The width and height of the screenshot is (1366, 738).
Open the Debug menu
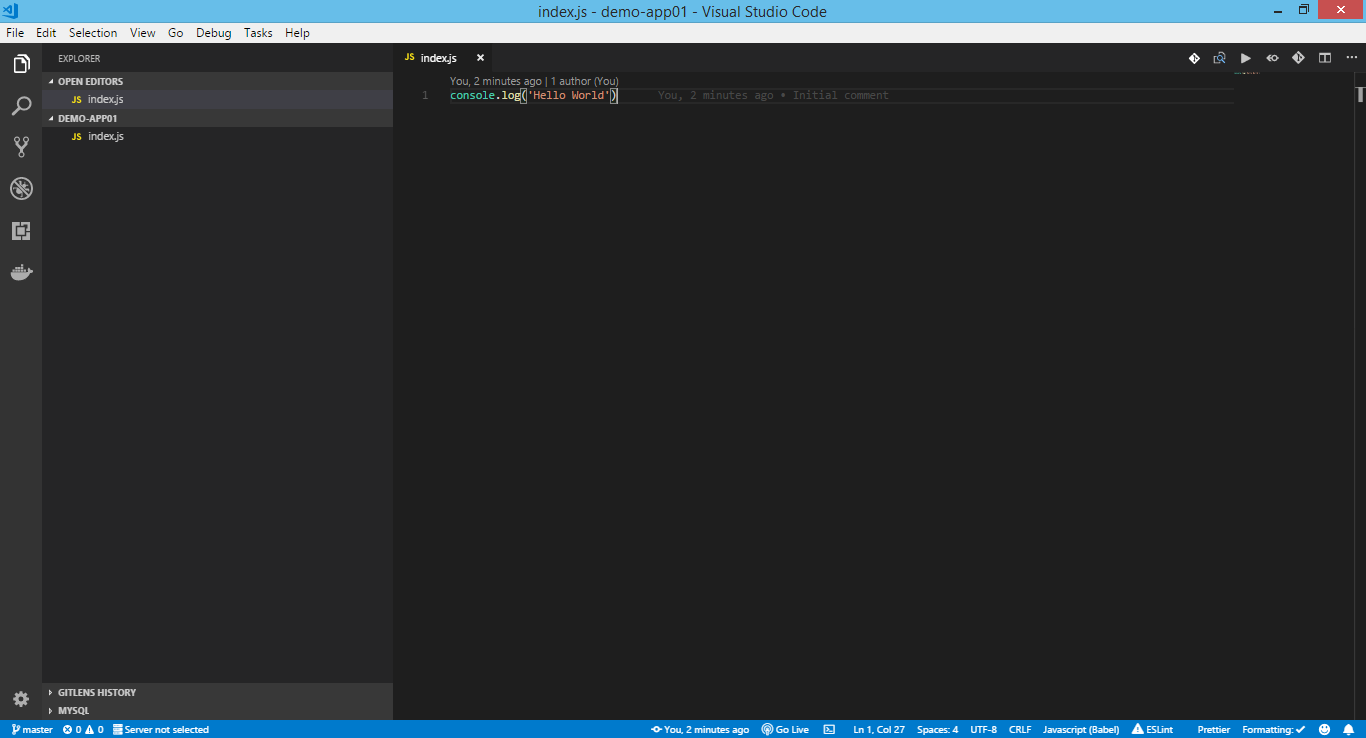pos(213,32)
